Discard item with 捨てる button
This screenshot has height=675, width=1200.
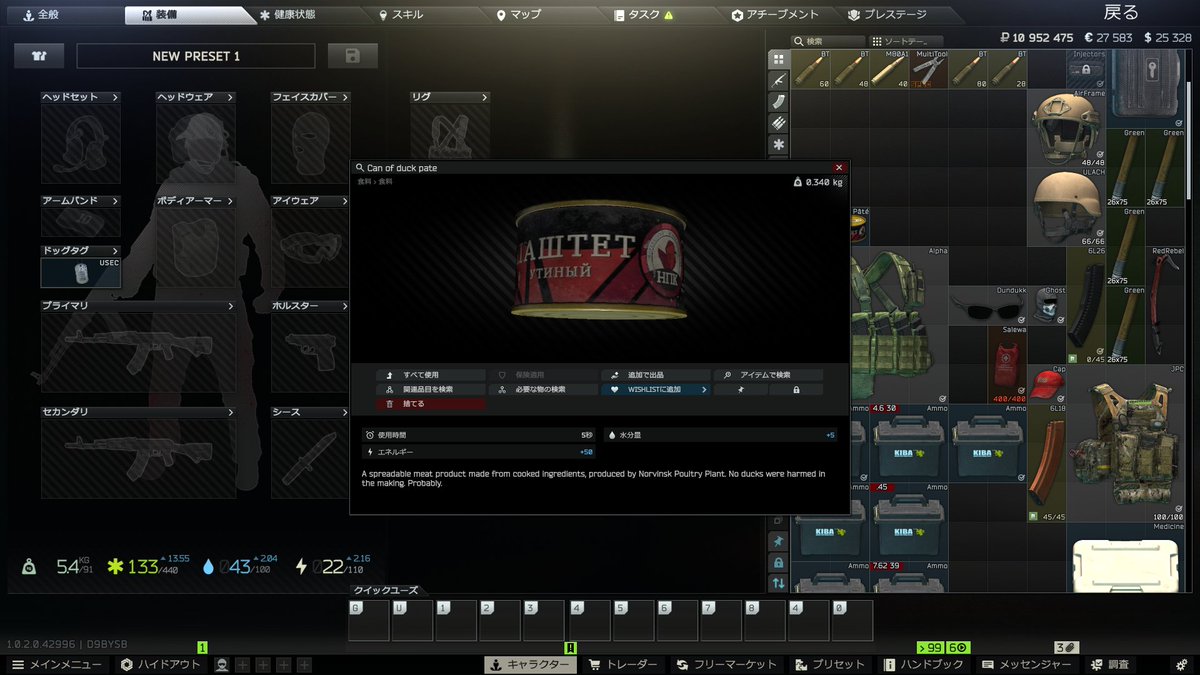pos(431,404)
